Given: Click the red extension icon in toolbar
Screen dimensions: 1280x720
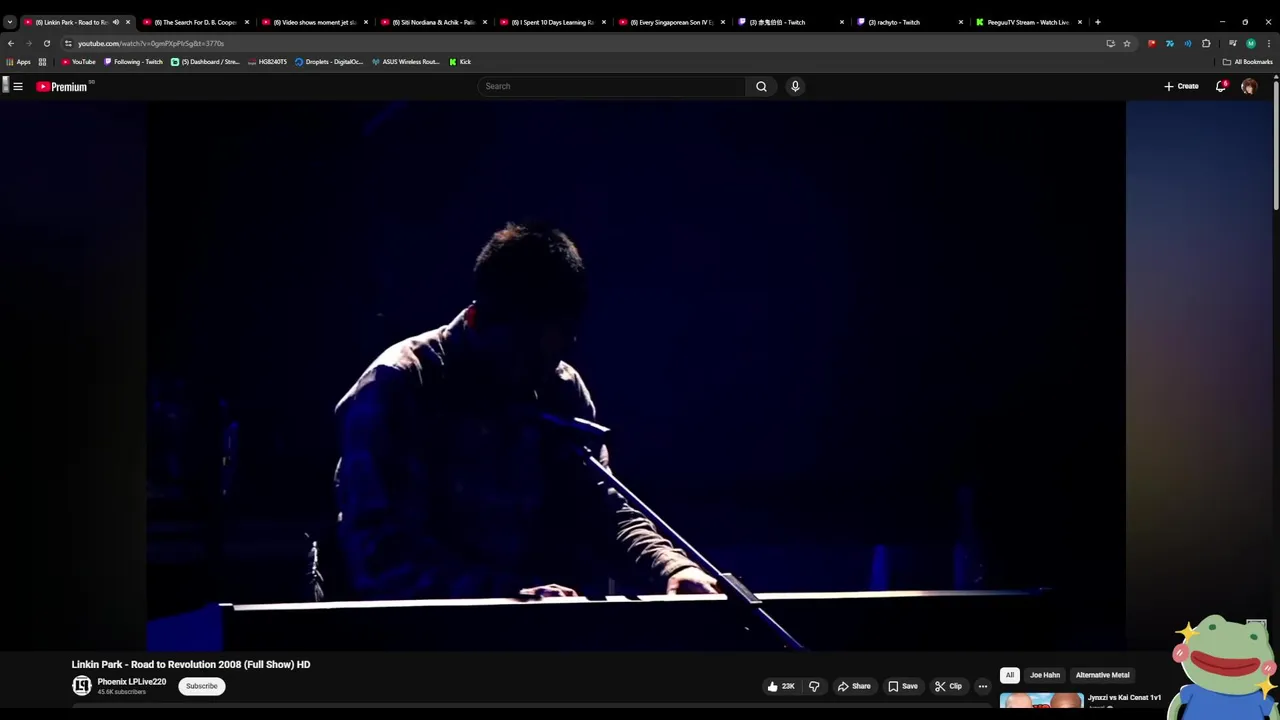Looking at the screenshot, I should pyautogui.click(x=1152, y=43).
